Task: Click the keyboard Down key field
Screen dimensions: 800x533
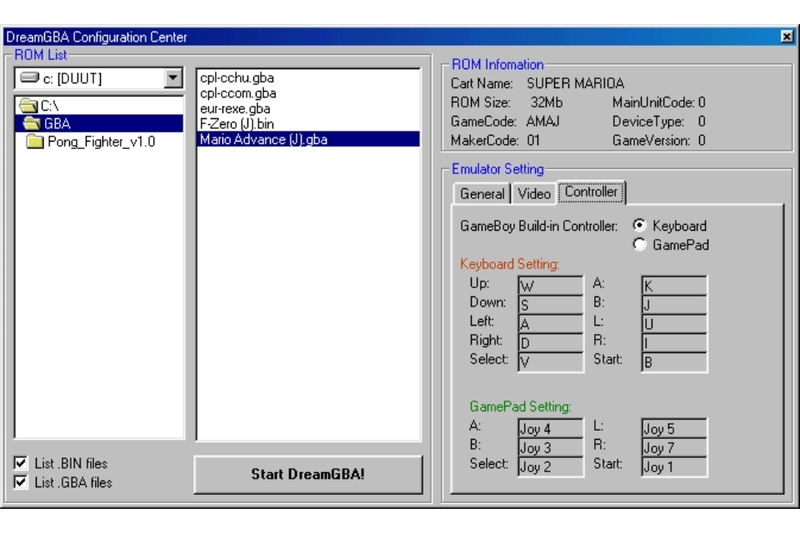Action: tap(551, 304)
